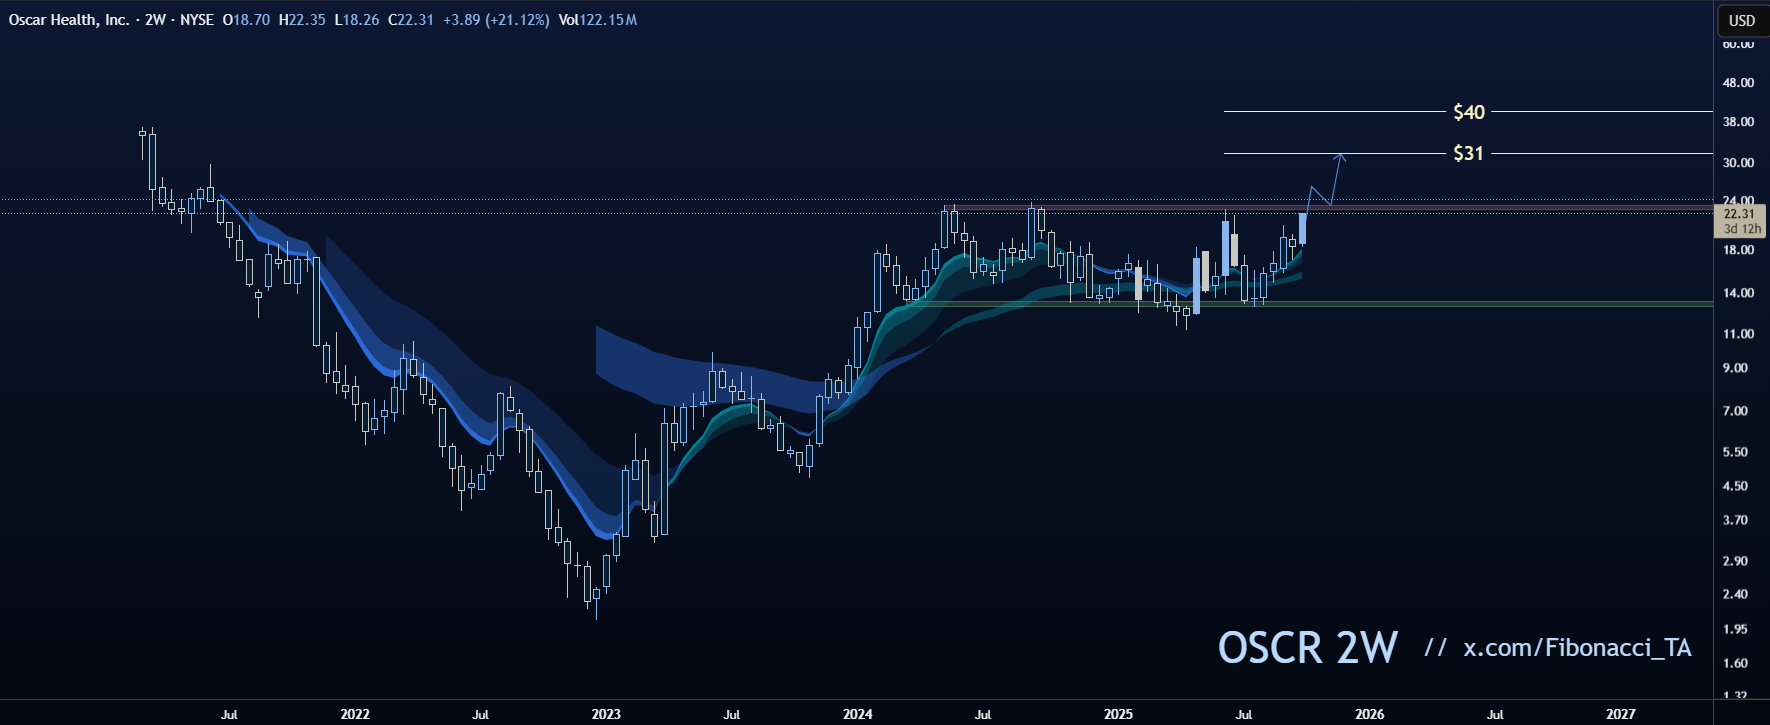Viewport: 1770px width, 725px height.
Task: Click the 2026 label on time axis
Action: 1369,714
